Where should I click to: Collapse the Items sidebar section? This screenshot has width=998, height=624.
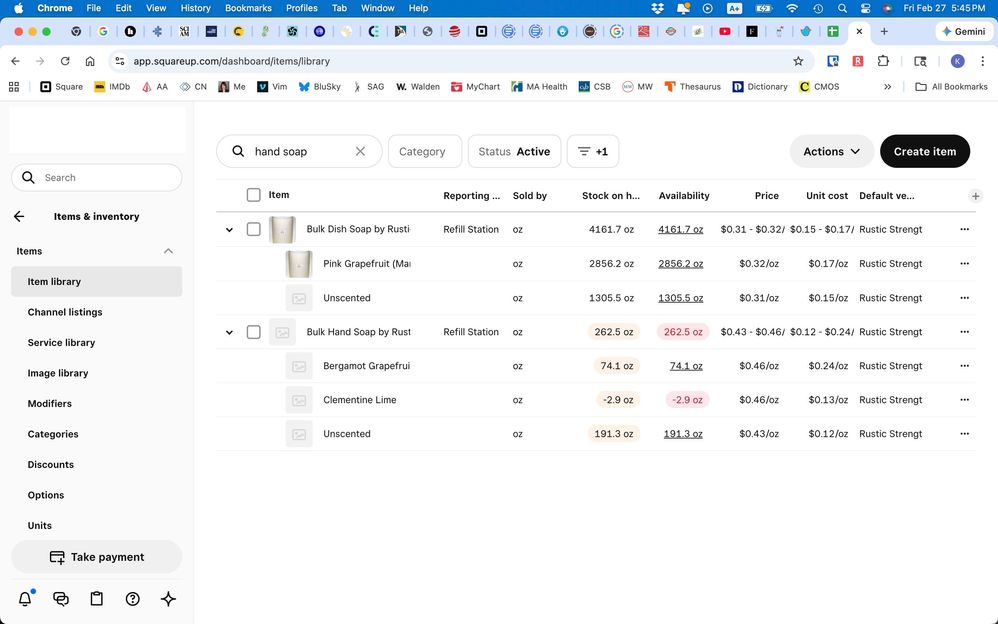(x=168, y=251)
